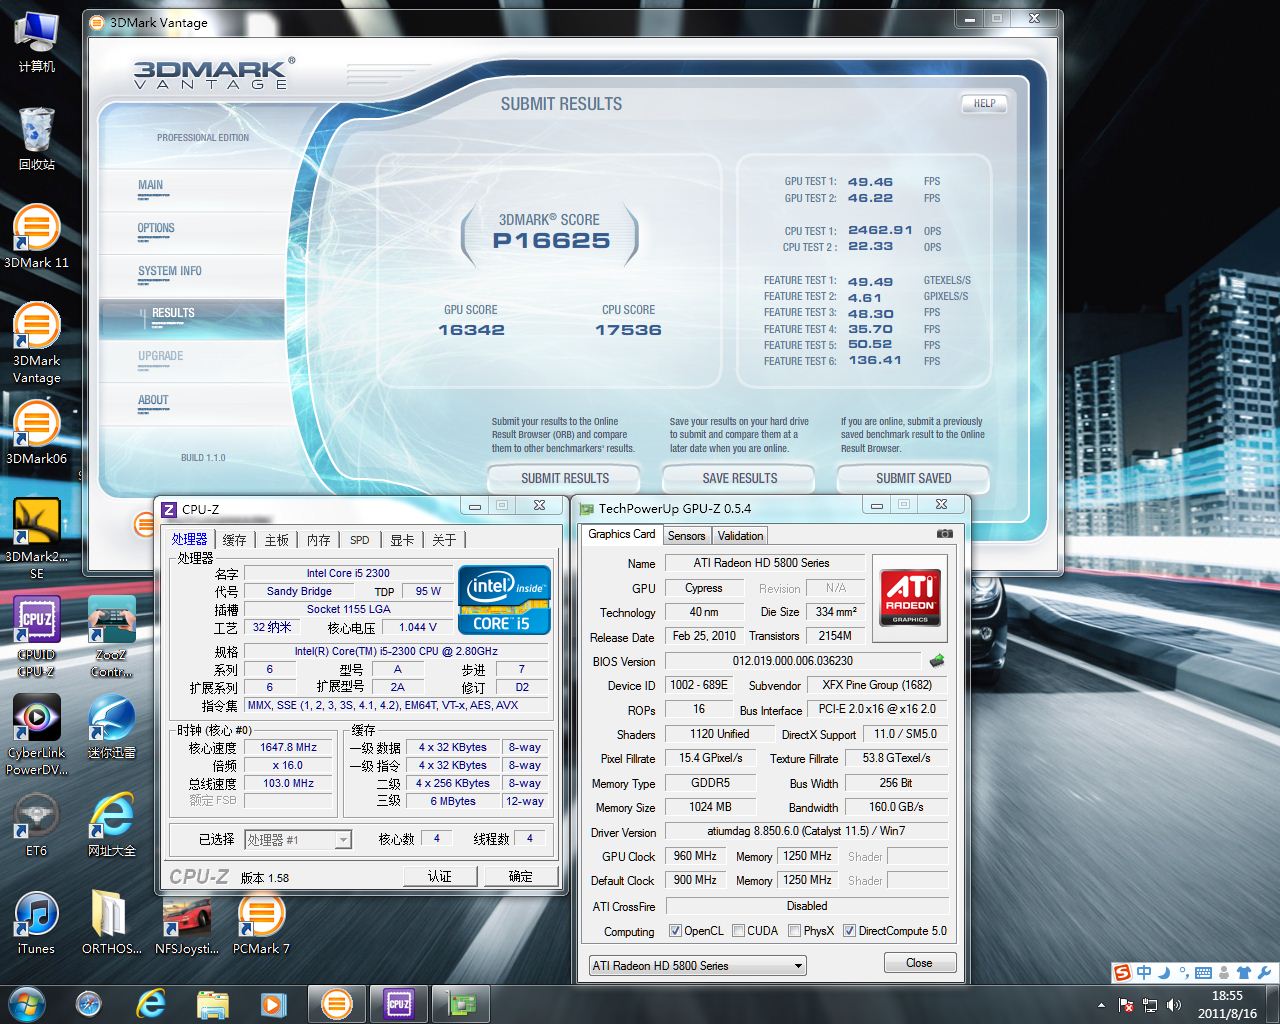Switch to CPU-Z taskbar button
The height and width of the screenshot is (1024, 1280).
[x=399, y=1003]
